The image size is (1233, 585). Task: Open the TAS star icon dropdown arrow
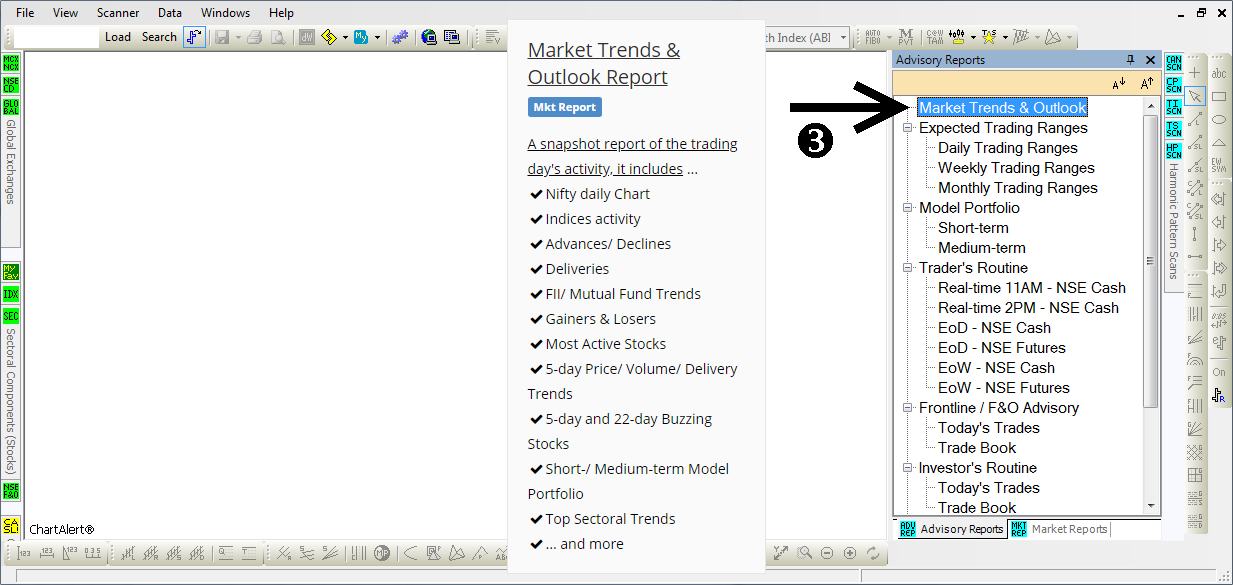[x=1004, y=37]
